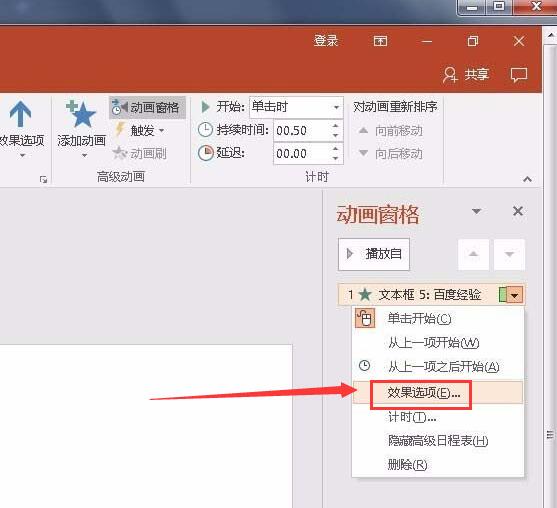Decrease the Duration value with down spinner
The width and height of the screenshot is (557, 508).
[x=336, y=136]
